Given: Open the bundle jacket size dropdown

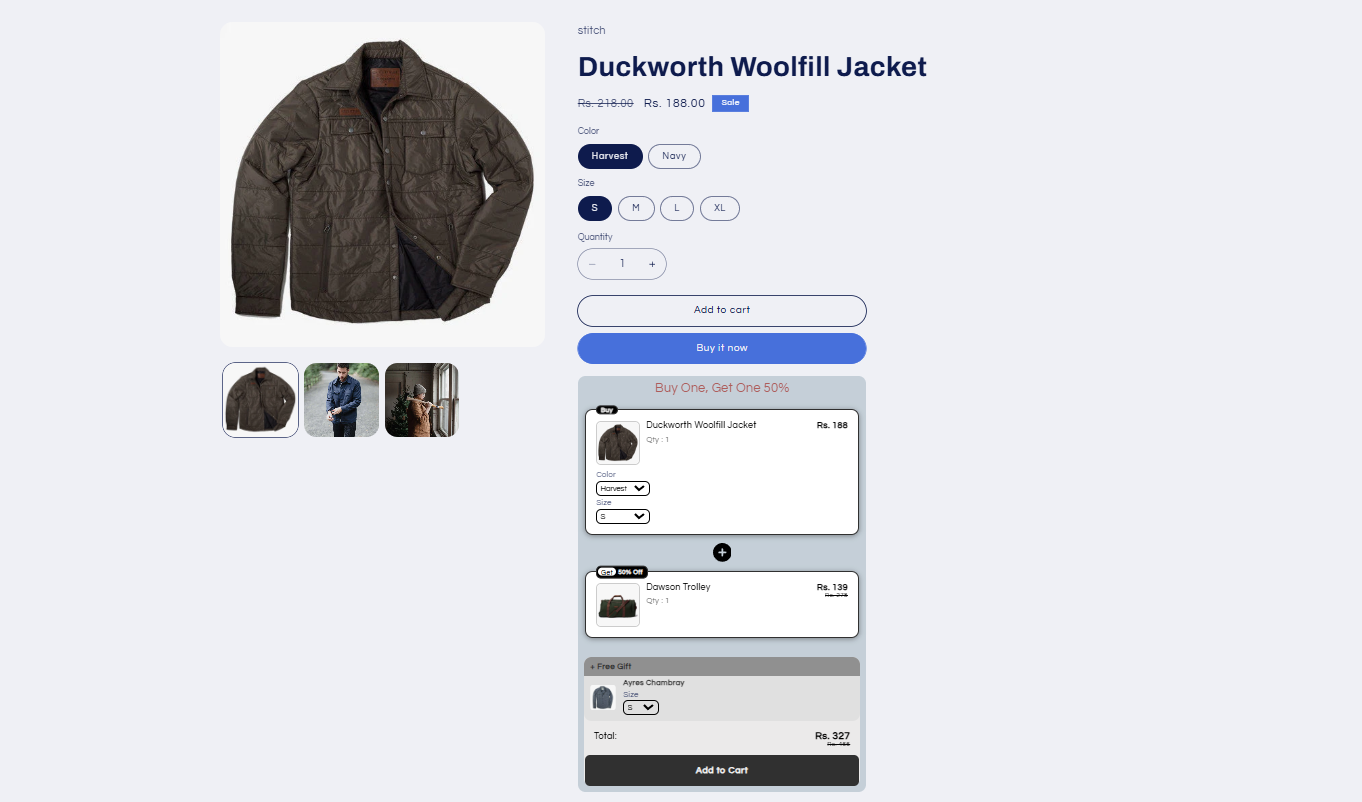Looking at the screenshot, I should (x=623, y=516).
